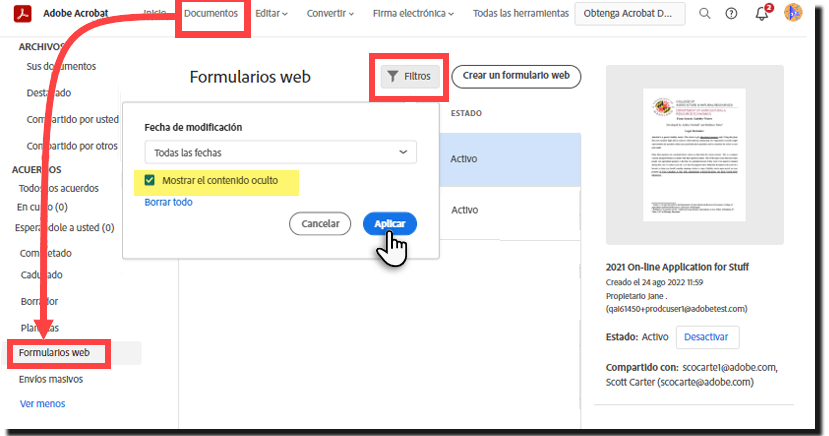
Task: Click the Cancelar button
Action: [320, 224]
